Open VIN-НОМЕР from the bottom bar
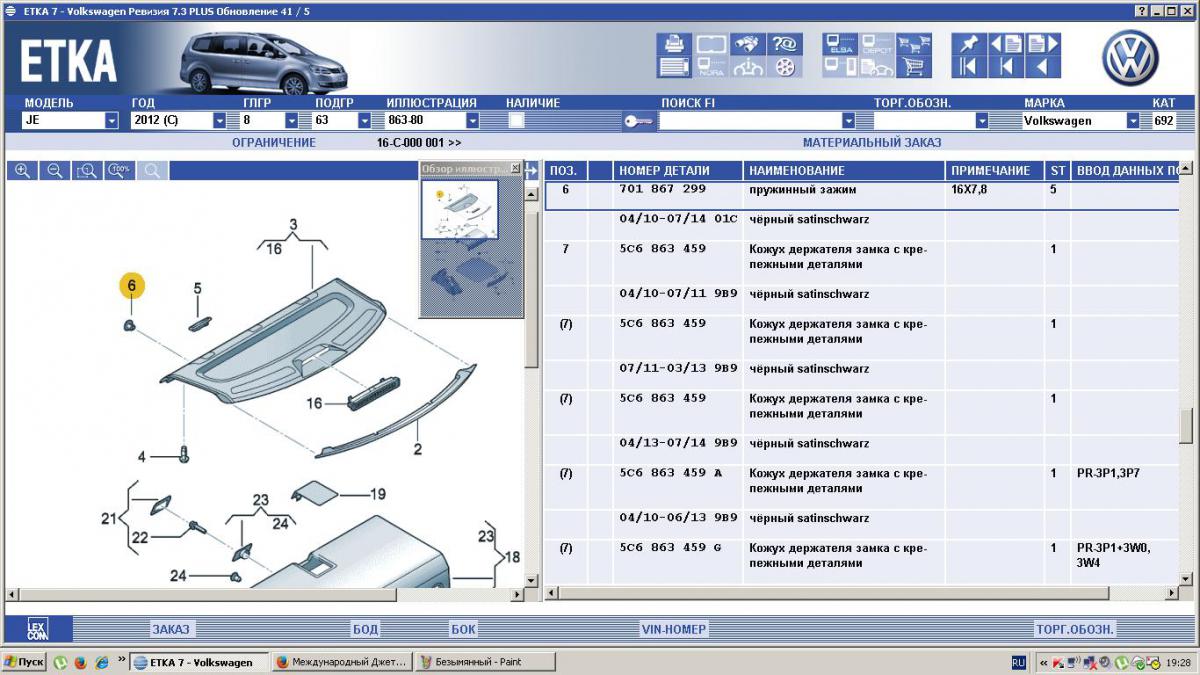The width and height of the screenshot is (1200, 675). click(x=673, y=630)
